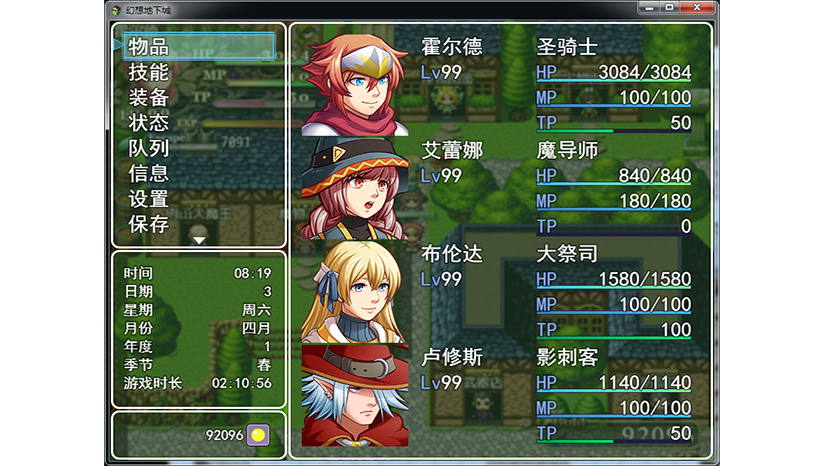Select 艾蕾娜's witch-hat portrait

[x=355, y=188]
